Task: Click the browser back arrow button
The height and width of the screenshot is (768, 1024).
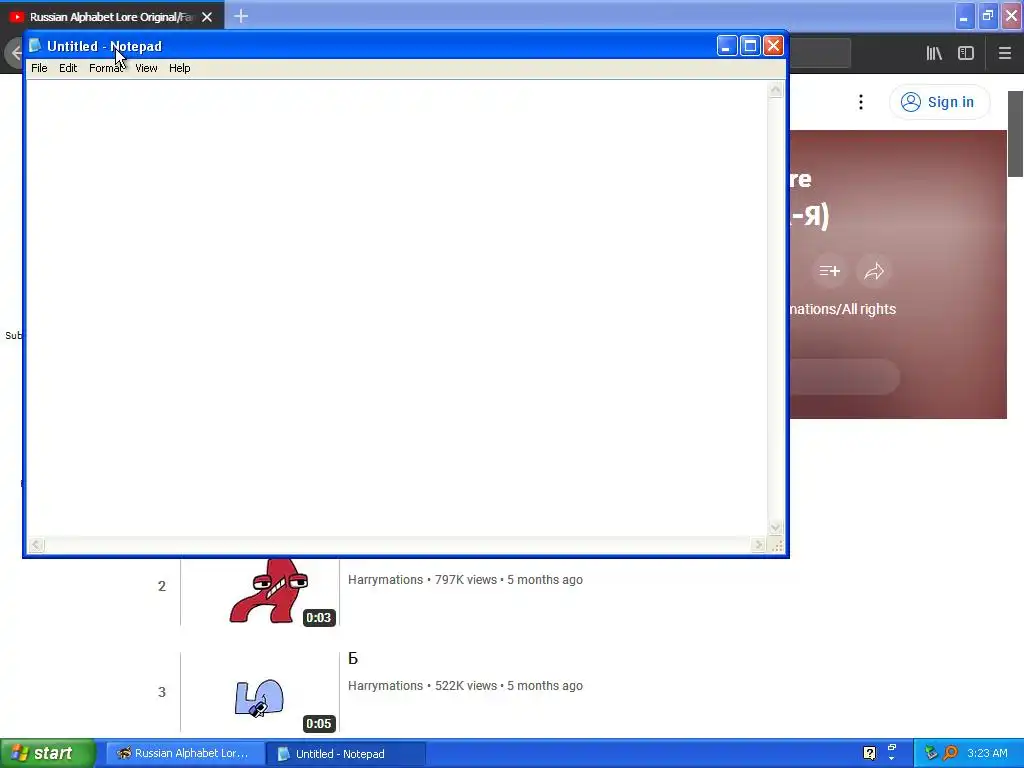Action: tap(14, 53)
